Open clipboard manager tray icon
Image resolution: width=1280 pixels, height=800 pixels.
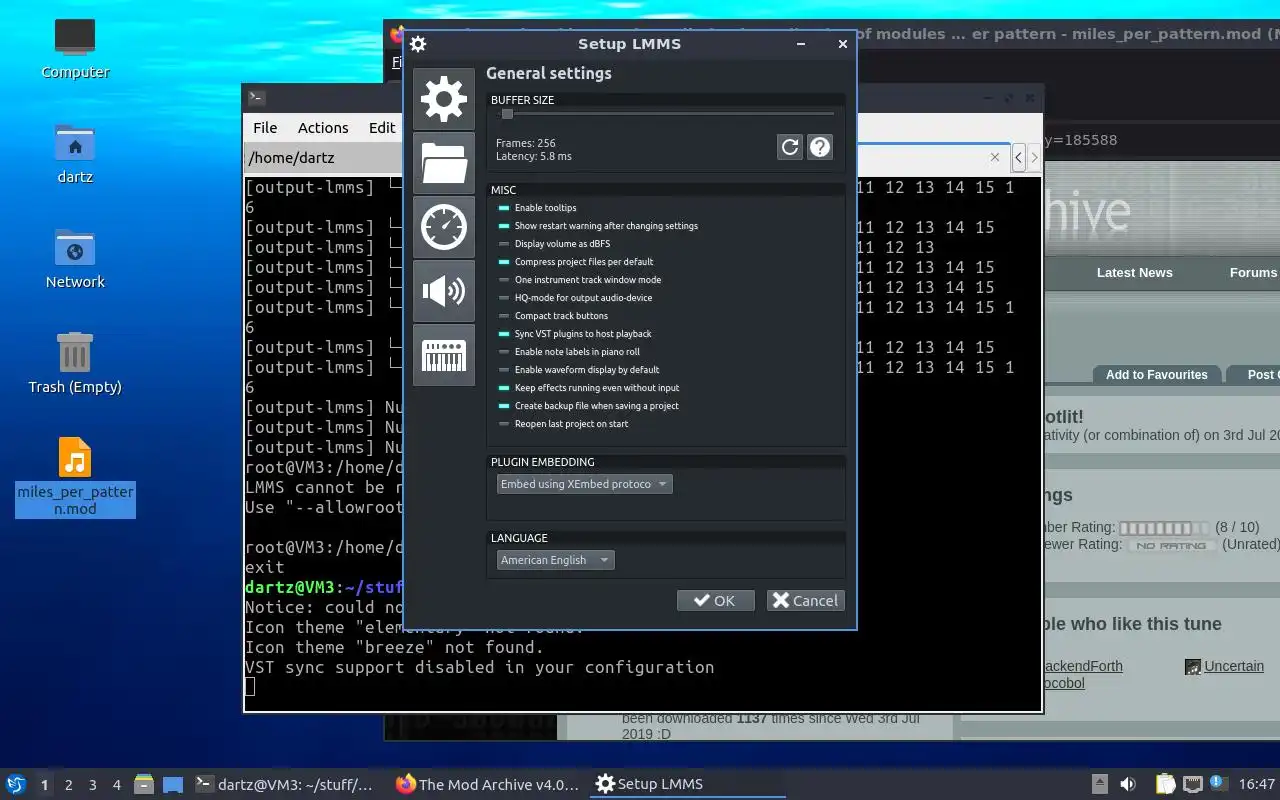[1166, 784]
